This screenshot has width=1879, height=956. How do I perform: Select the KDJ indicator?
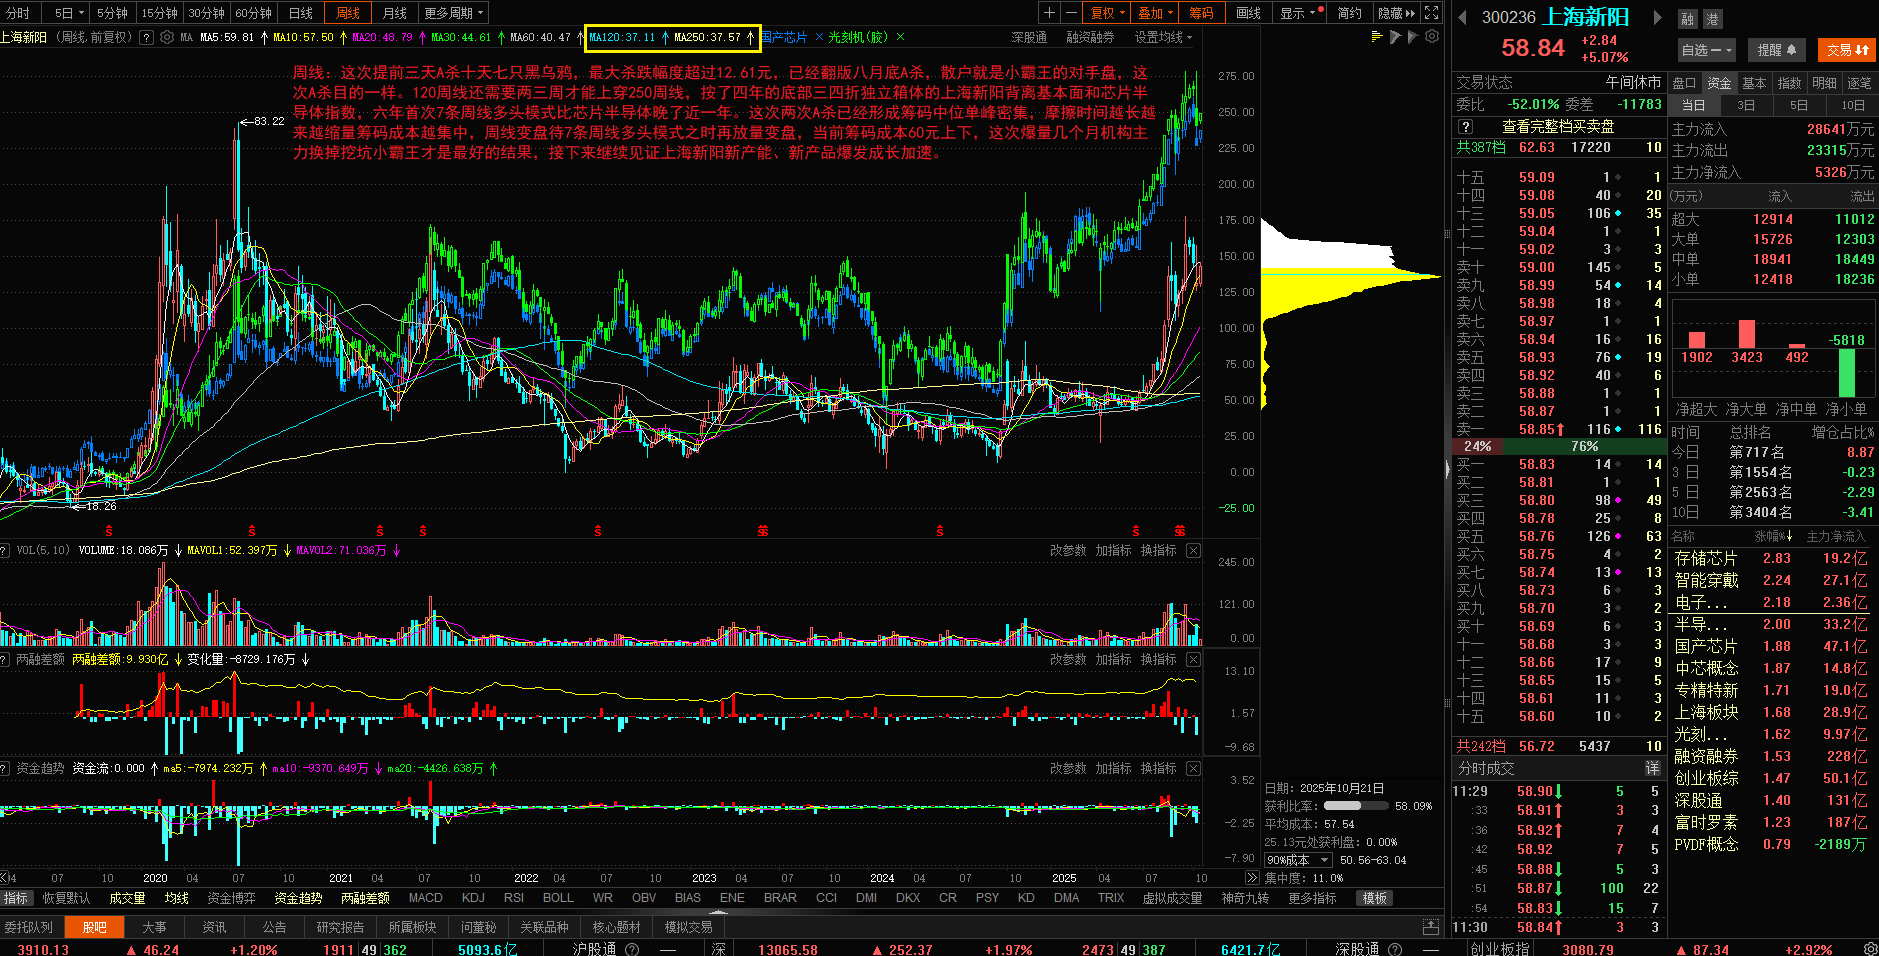[474, 898]
